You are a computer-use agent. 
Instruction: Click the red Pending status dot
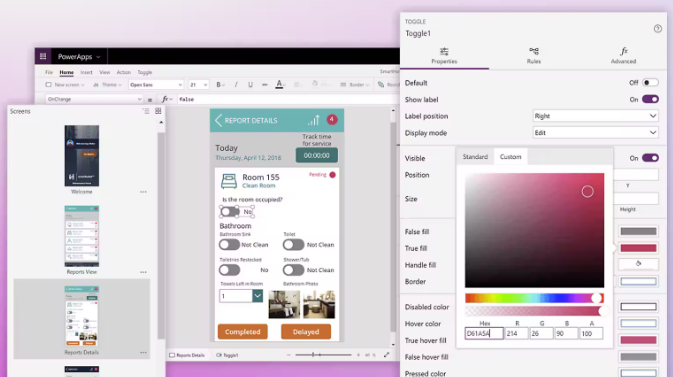pos(332,175)
